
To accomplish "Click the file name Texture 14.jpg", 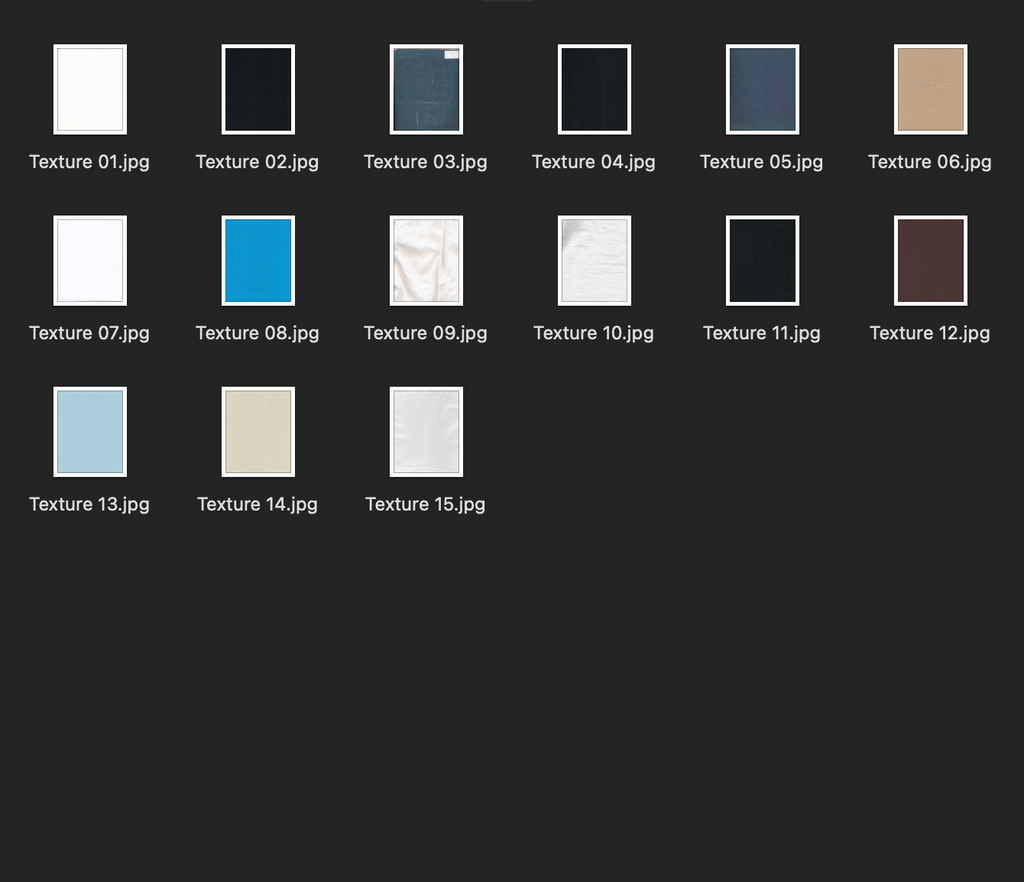I will (257, 504).
